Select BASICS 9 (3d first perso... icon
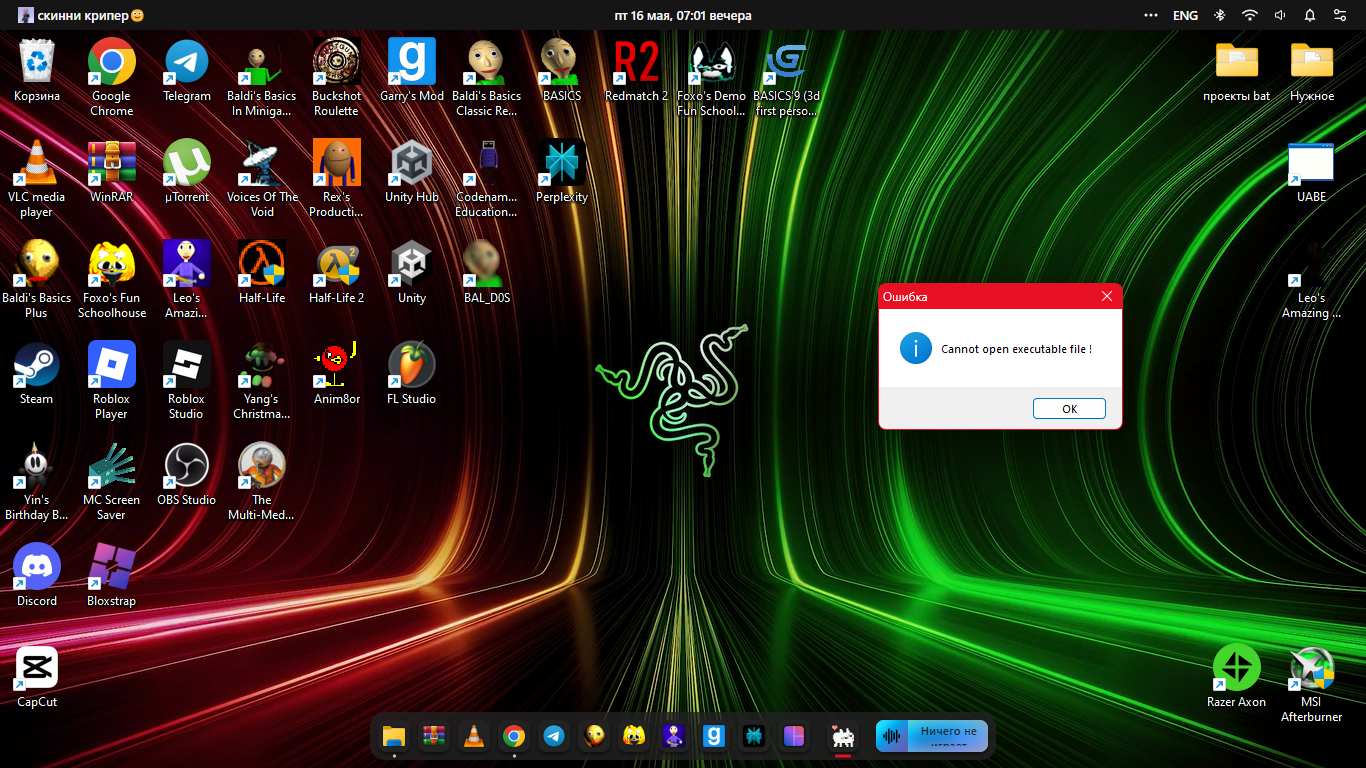Viewport: 1366px width, 768px height. [x=786, y=77]
